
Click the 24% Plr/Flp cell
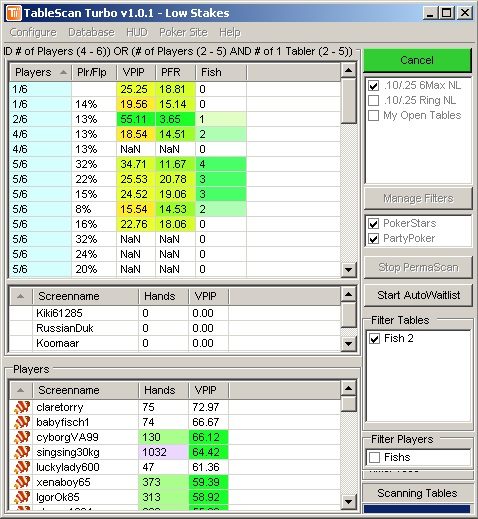(94, 254)
